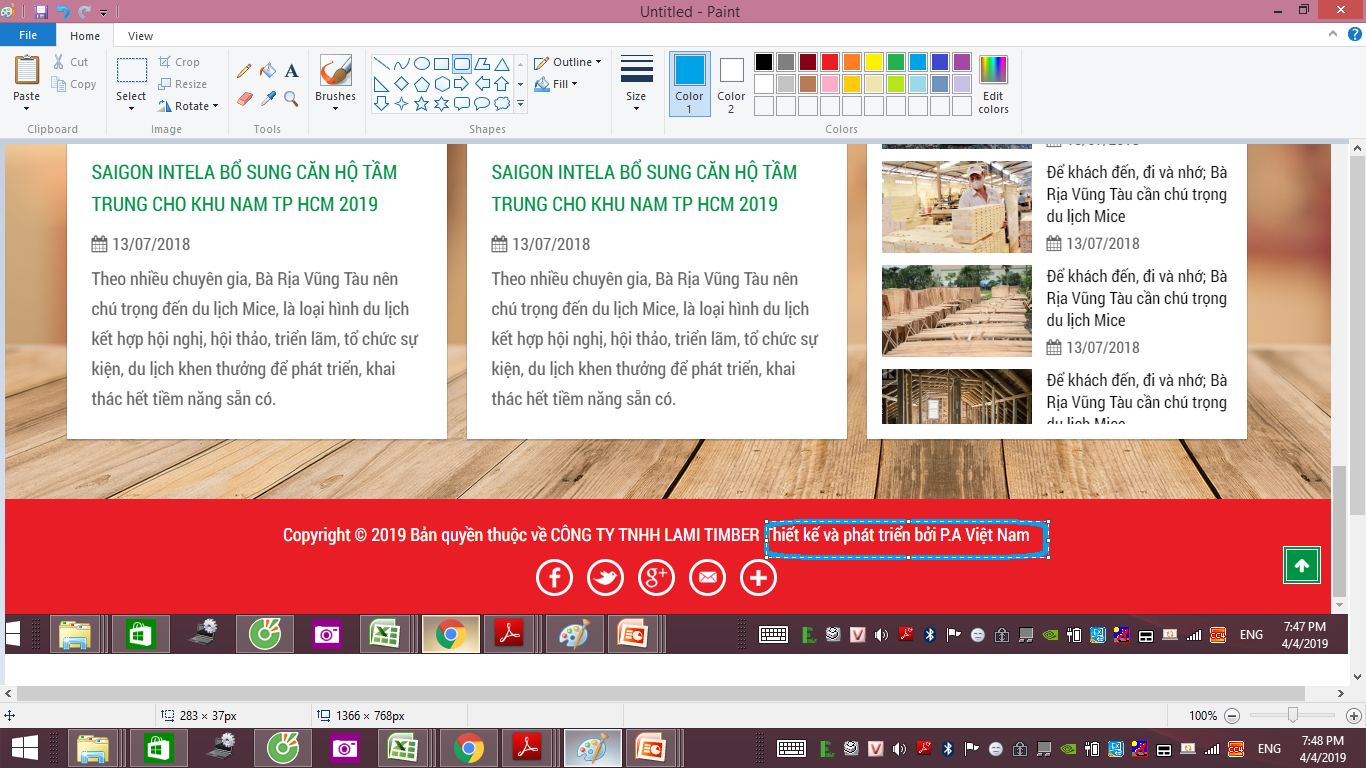This screenshot has width=1366, height=768.
Task: Choose the Right arrow shape
Action: [461, 83]
